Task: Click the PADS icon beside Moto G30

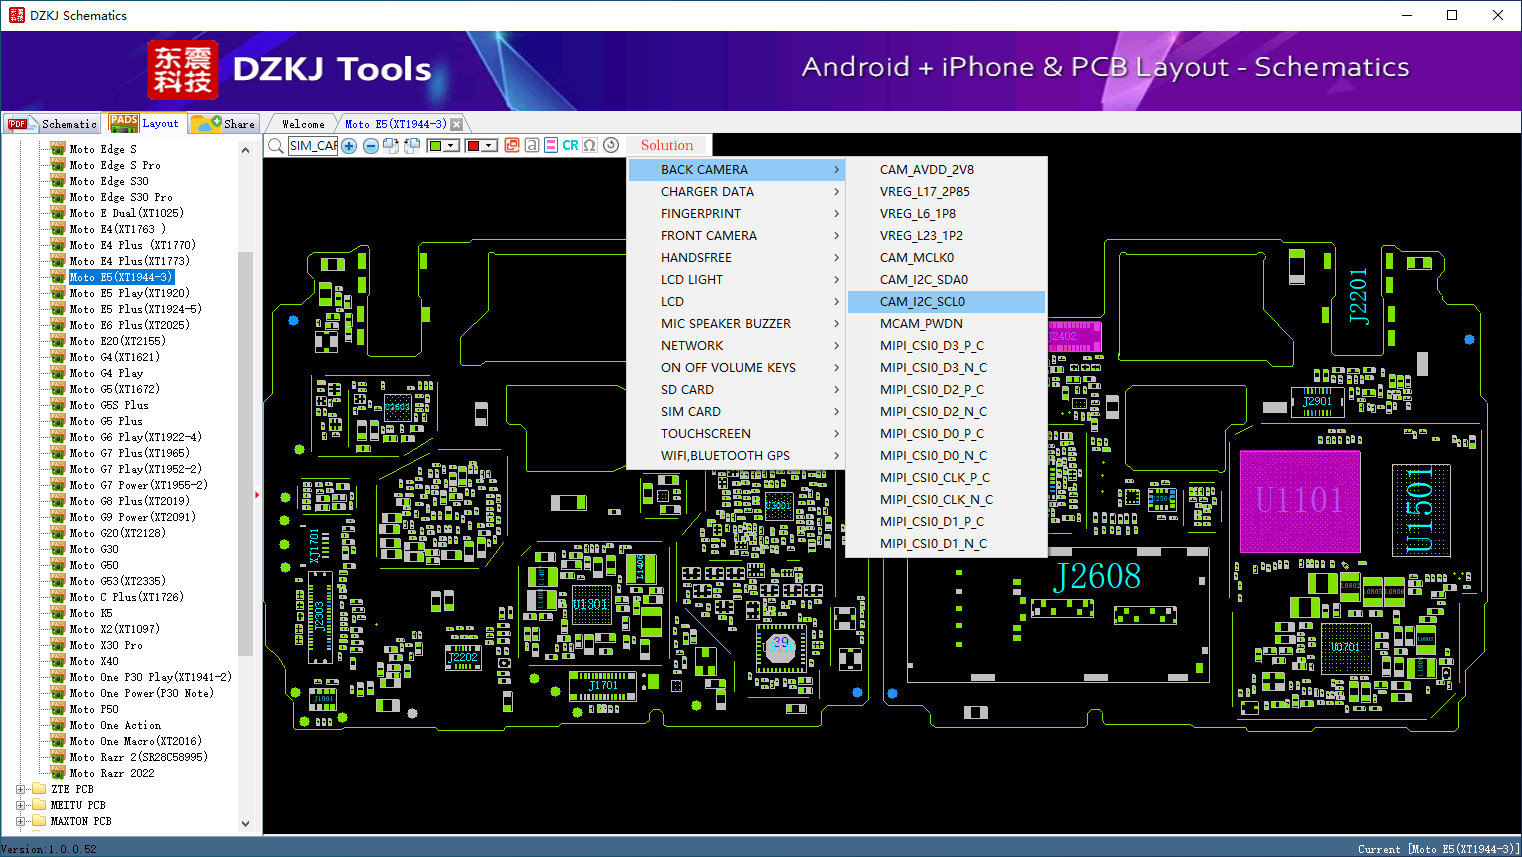Action: click(x=58, y=549)
